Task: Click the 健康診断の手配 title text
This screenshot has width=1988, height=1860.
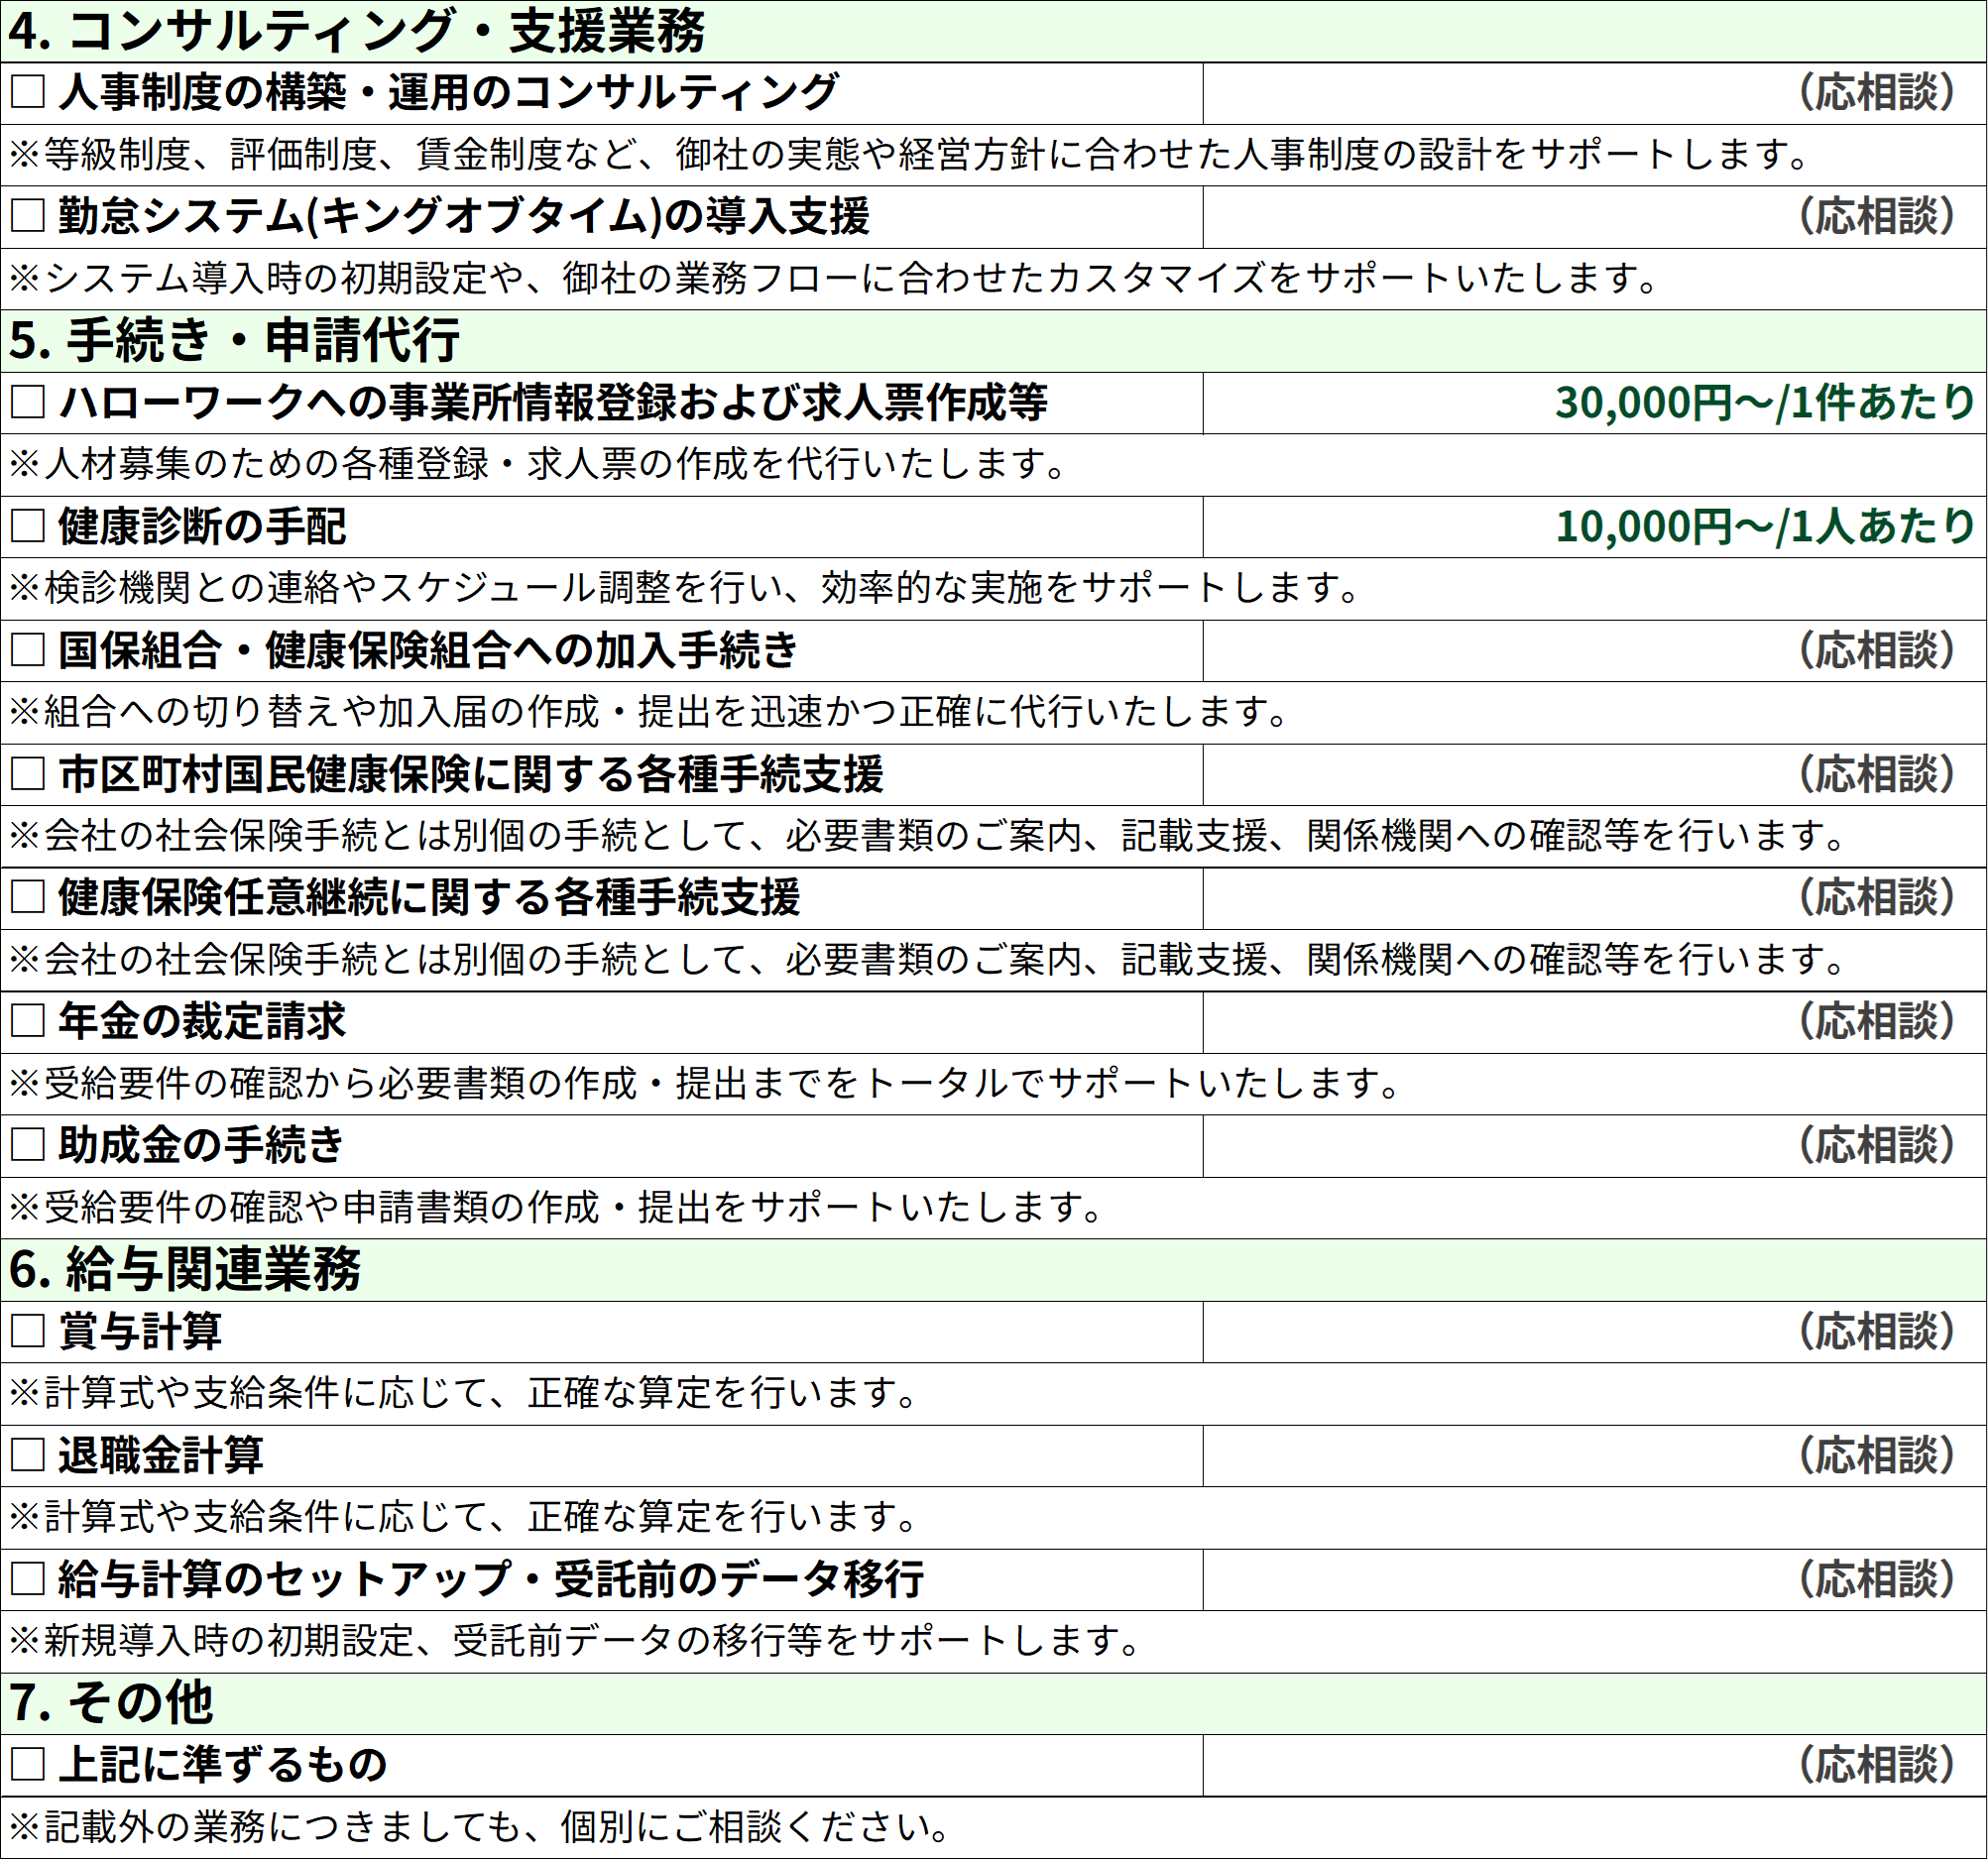Action: (x=202, y=526)
